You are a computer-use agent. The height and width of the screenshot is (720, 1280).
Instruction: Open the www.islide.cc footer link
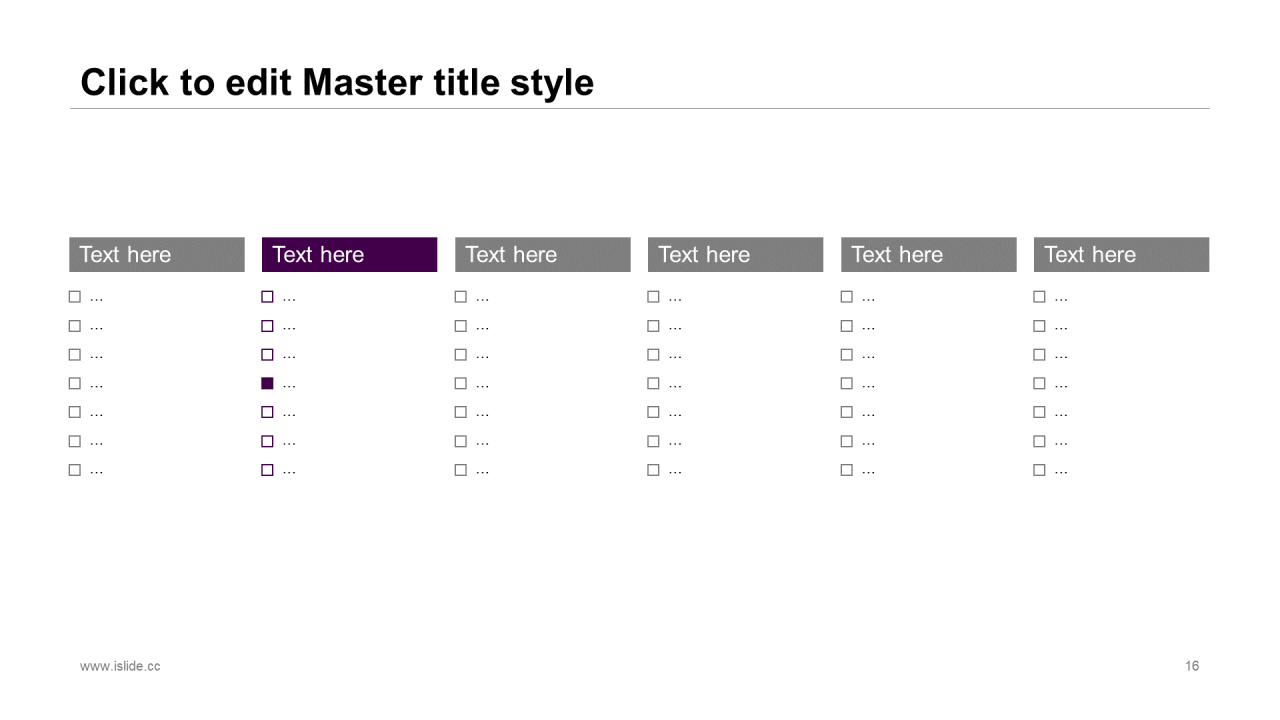(120, 666)
